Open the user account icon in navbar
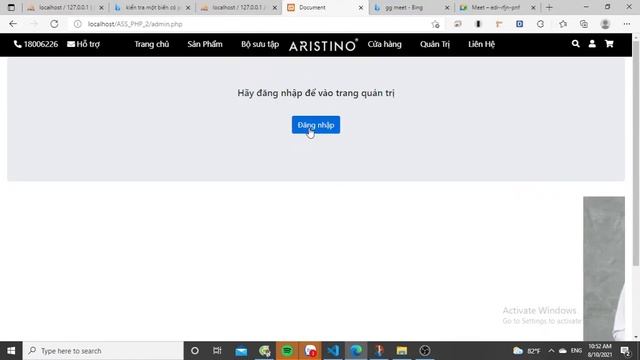 click(592, 44)
